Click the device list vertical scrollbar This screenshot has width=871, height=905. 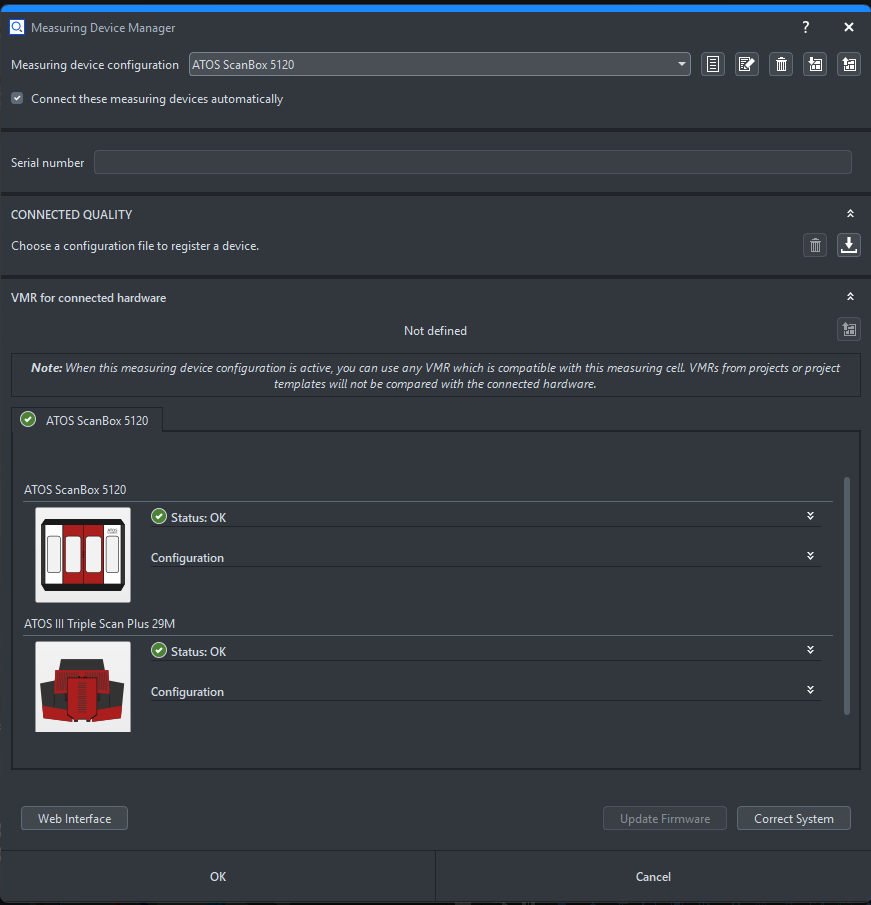point(847,596)
